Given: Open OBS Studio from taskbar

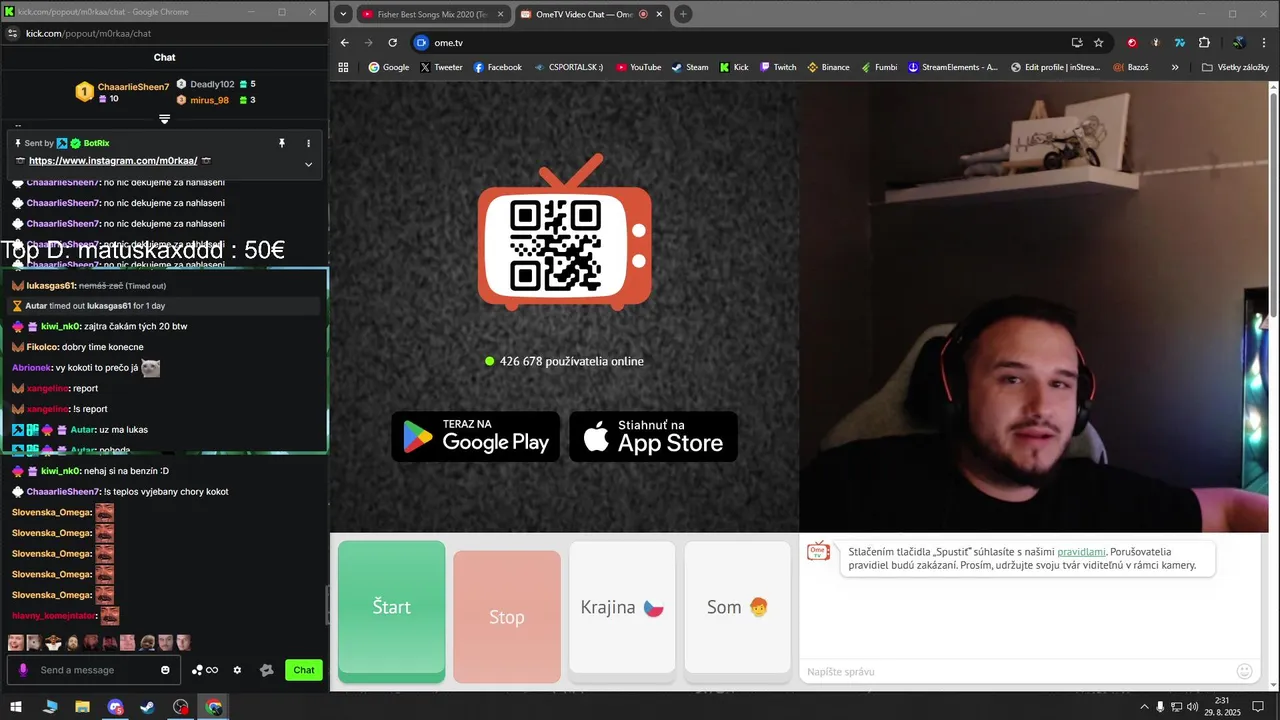Looking at the screenshot, I should (x=180, y=707).
